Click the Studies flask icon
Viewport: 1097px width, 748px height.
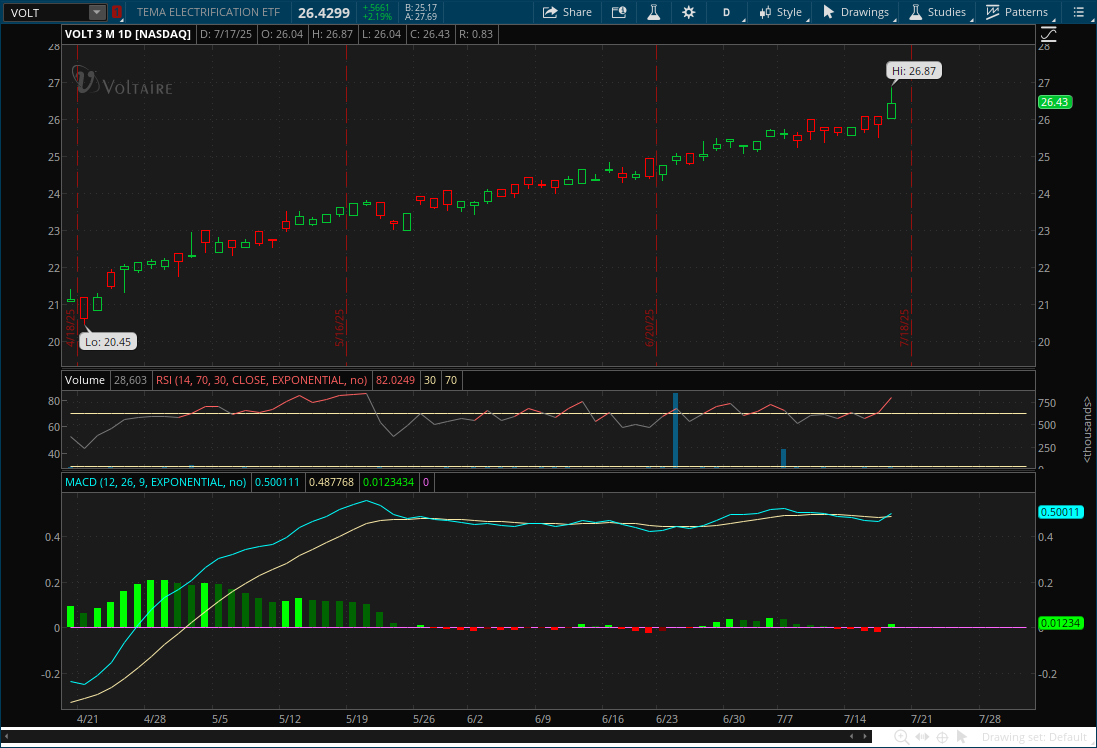915,12
